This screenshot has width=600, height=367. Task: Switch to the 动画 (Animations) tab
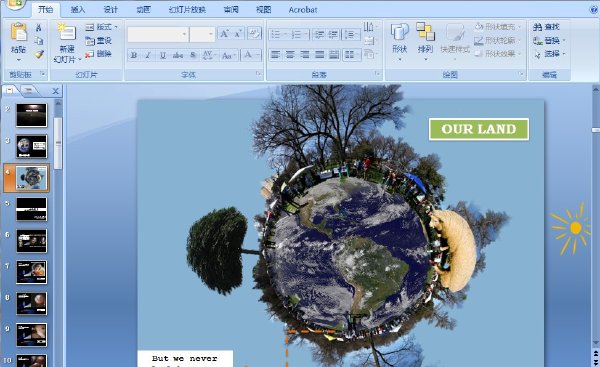point(143,10)
